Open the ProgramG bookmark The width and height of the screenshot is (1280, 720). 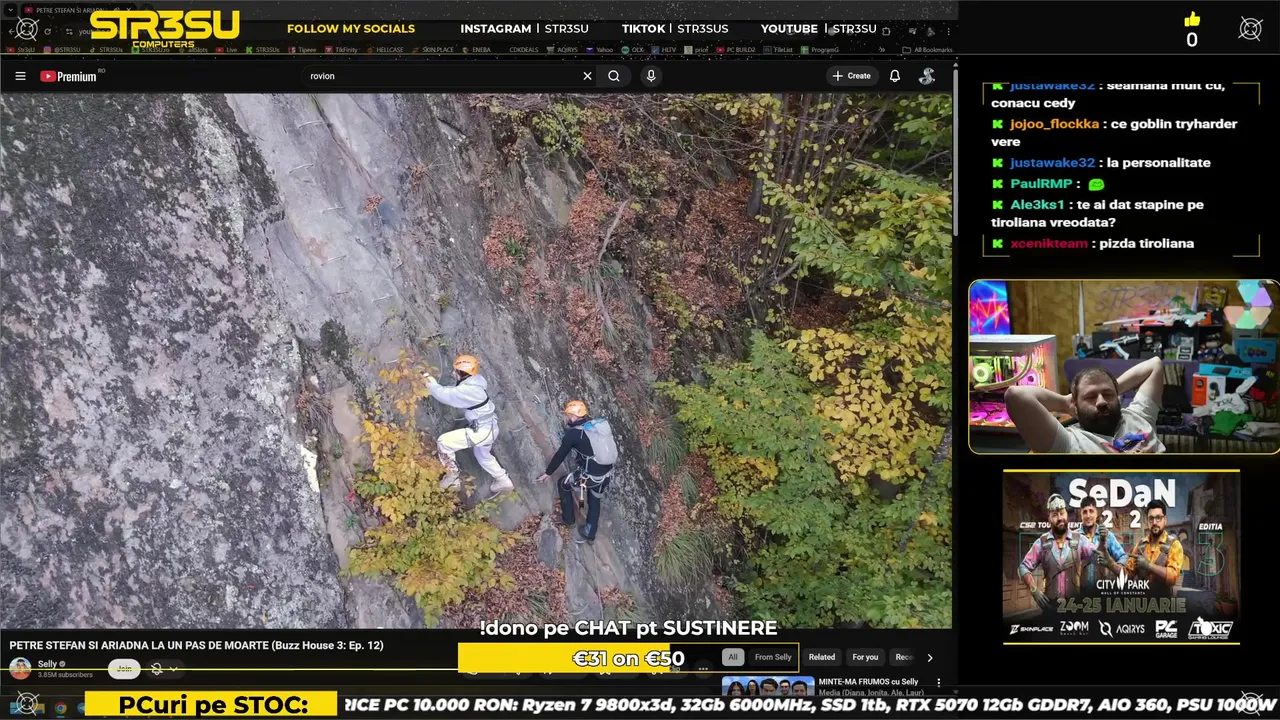point(820,50)
